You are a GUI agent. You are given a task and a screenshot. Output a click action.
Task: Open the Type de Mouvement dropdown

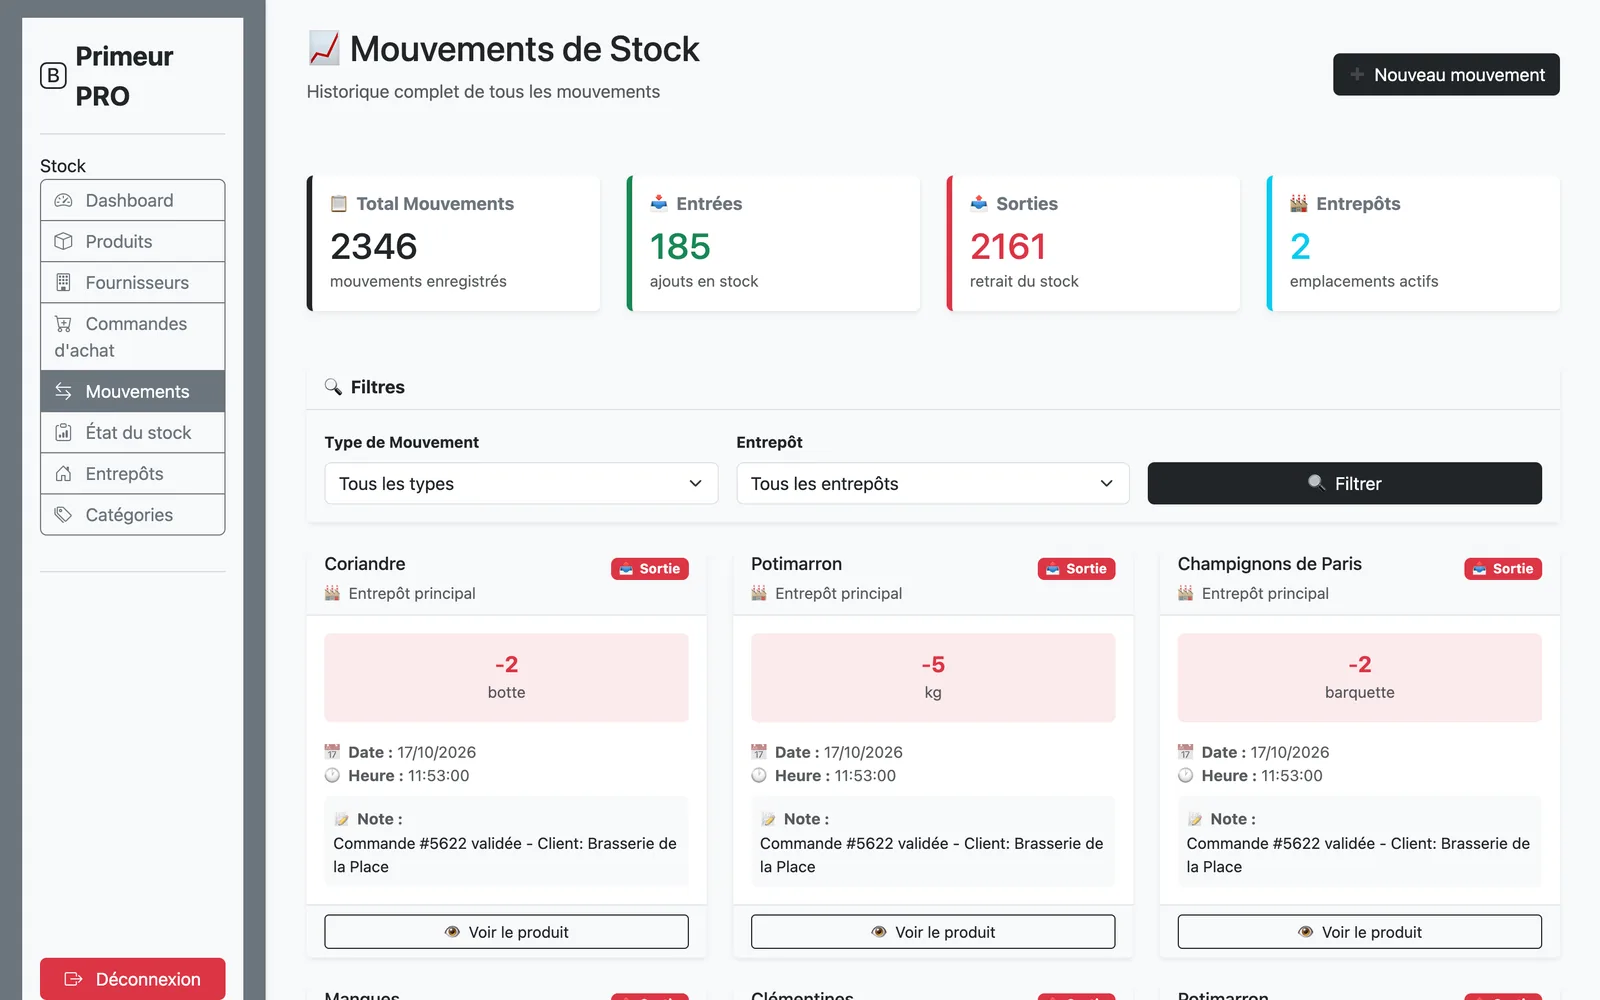[521, 483]
